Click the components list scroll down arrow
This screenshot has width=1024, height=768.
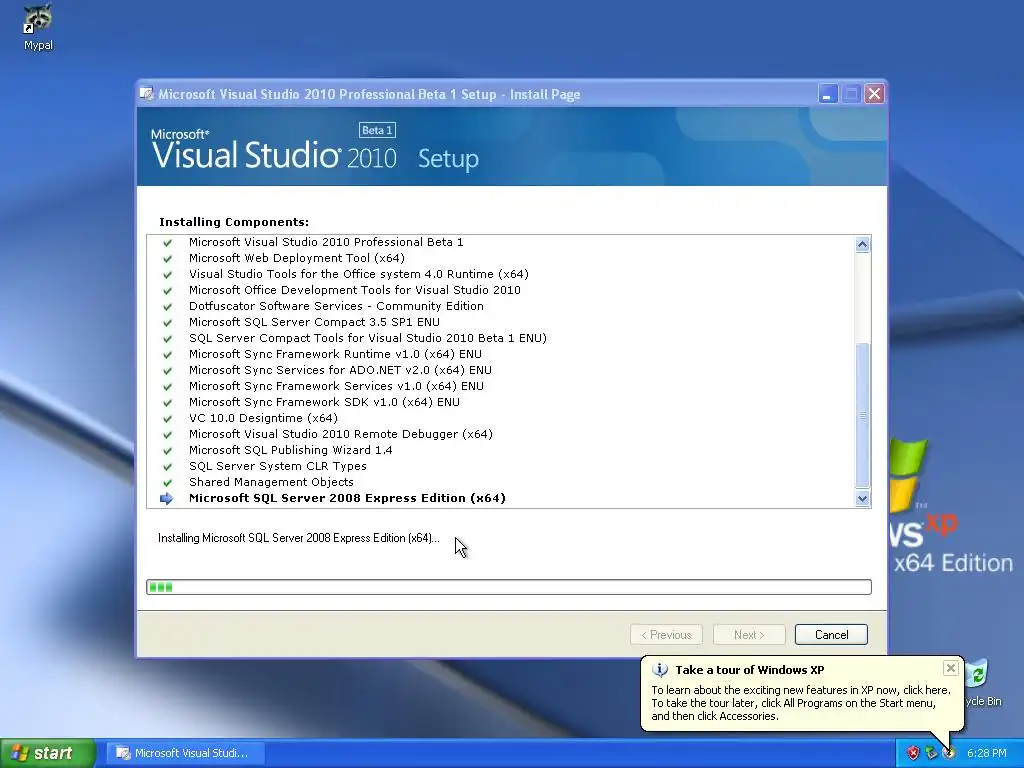click(862, 499)
